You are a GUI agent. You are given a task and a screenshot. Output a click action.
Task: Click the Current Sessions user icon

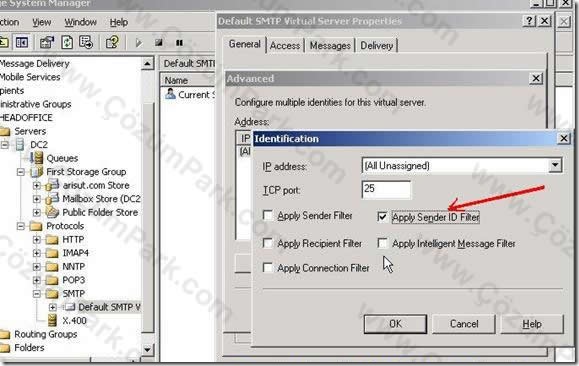click(x=170, y=94)
